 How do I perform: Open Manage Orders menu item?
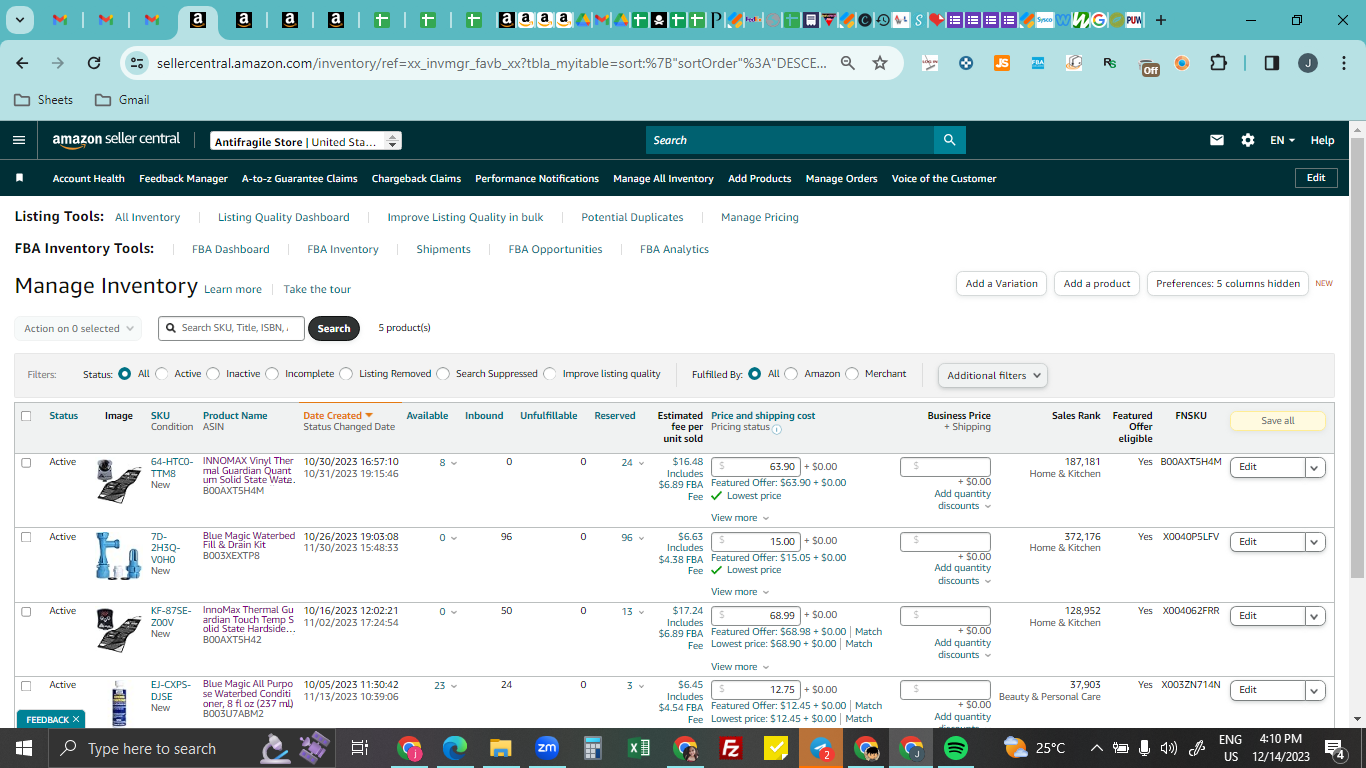841,178
